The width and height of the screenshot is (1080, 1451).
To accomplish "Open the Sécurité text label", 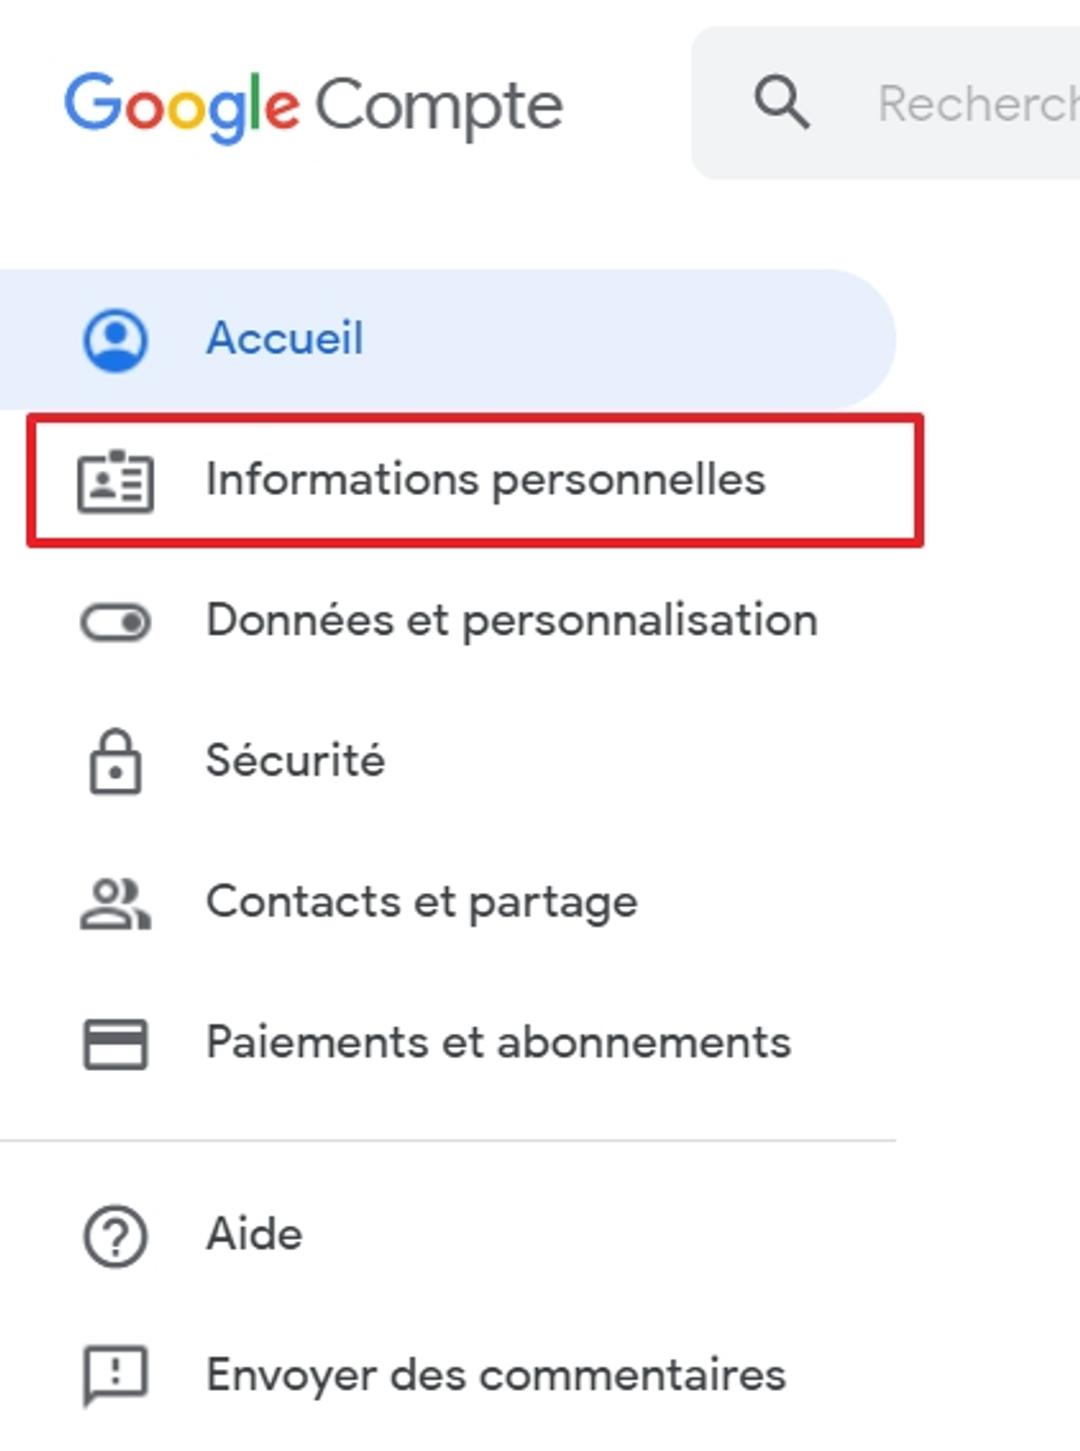I will point(295,761).
